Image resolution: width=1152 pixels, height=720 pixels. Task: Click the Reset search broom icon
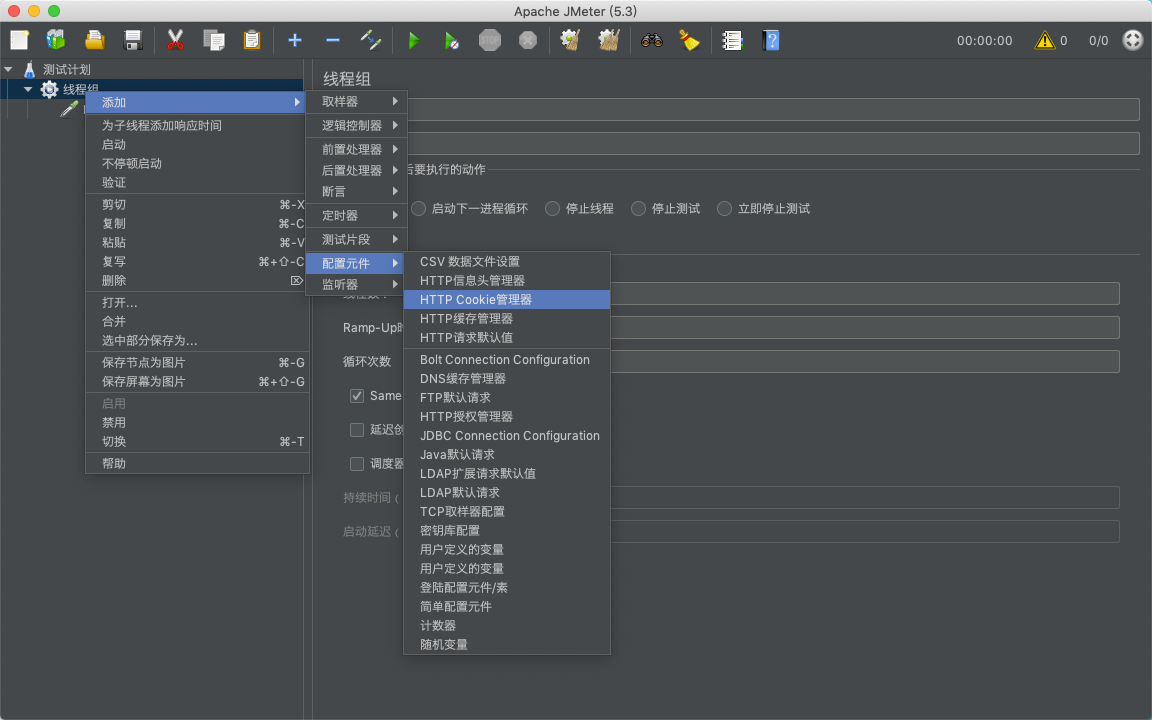(689, 40)
